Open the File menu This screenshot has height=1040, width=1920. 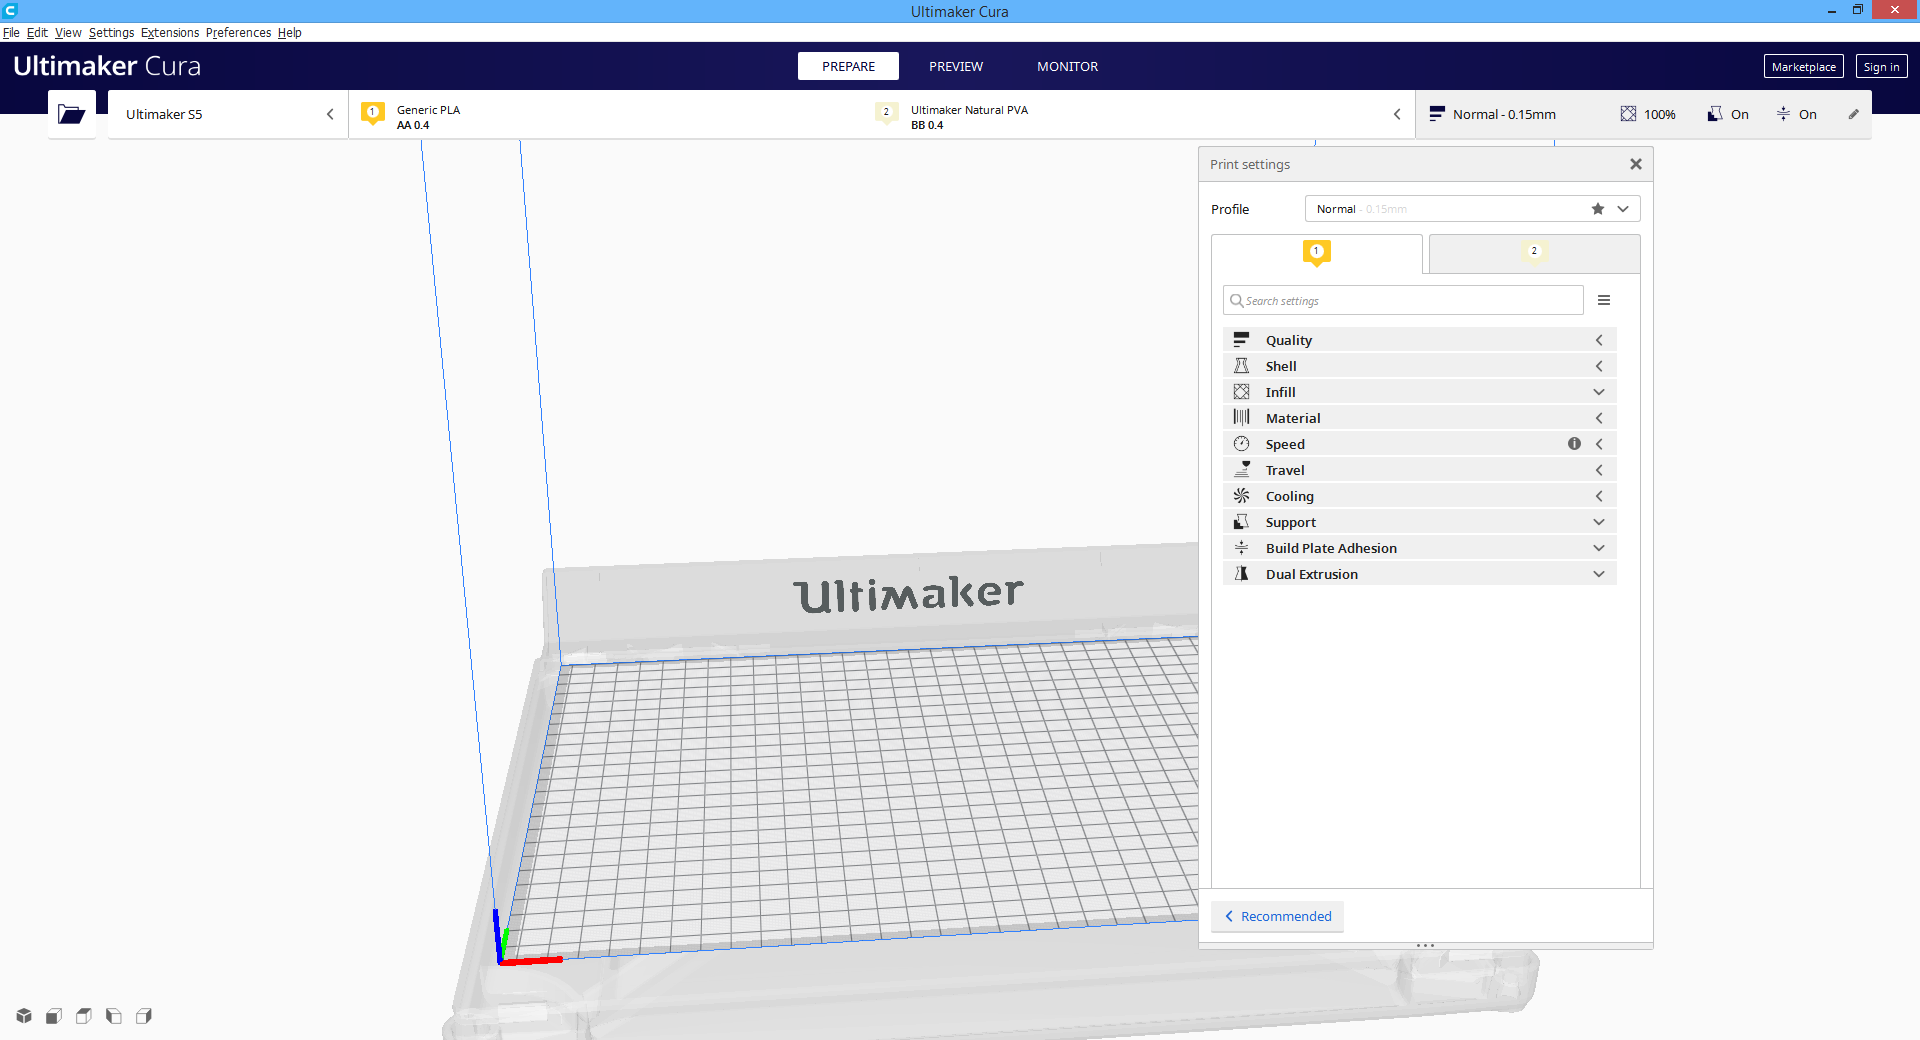tap(11, 33)
